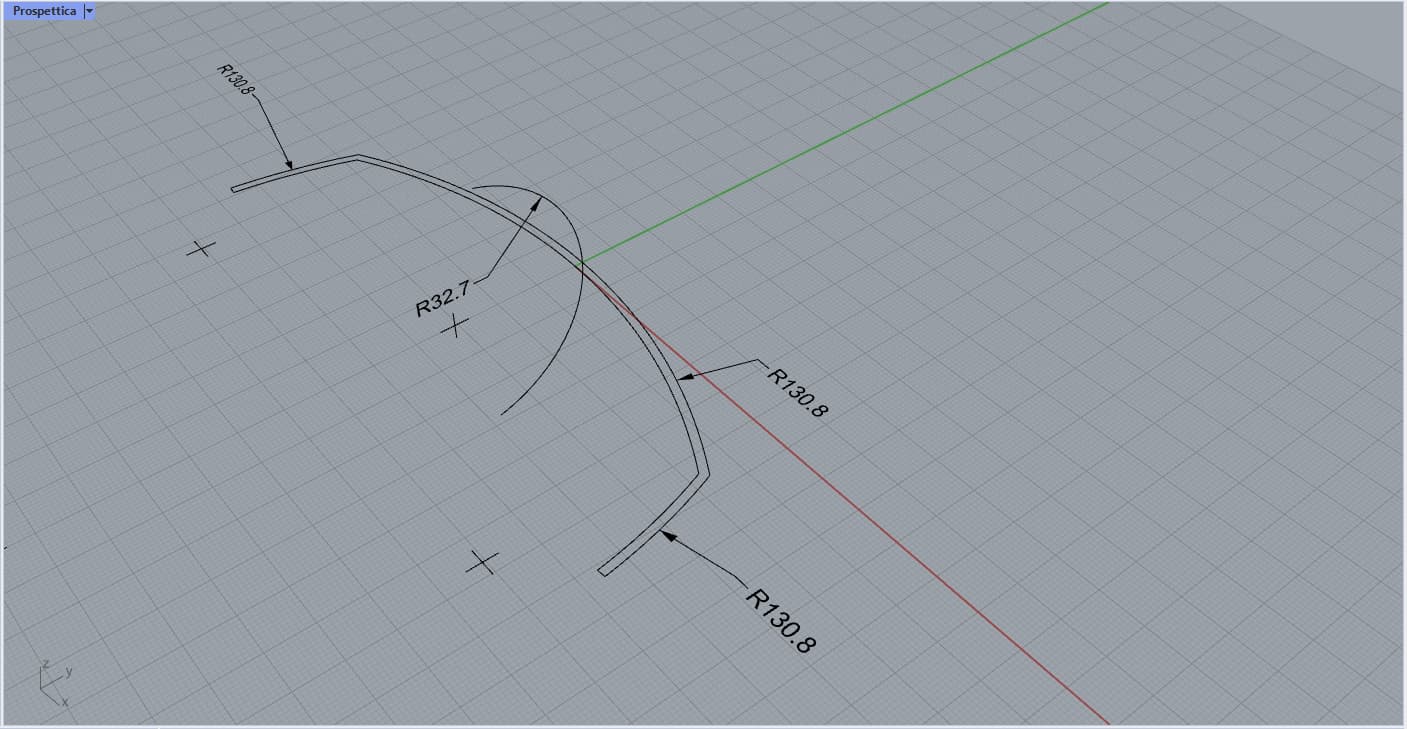Image resolution: width=1407 pixels, height=729 pixels.
Task: Click the Prospettica viewport title
Action: coord(44,11)
